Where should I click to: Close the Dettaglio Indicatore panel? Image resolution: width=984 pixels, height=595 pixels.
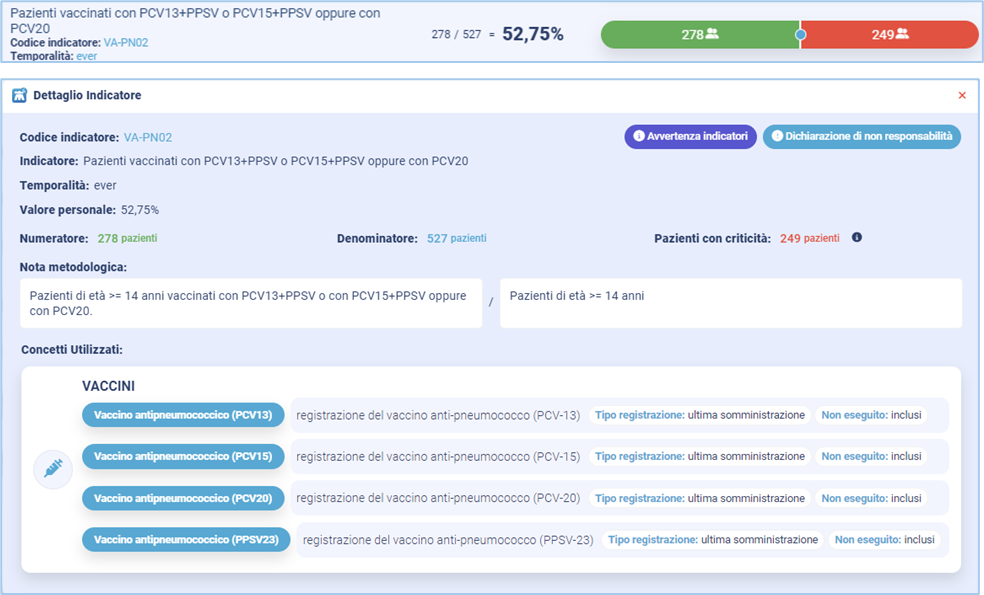pyautogui.click(x=962, y=96)
